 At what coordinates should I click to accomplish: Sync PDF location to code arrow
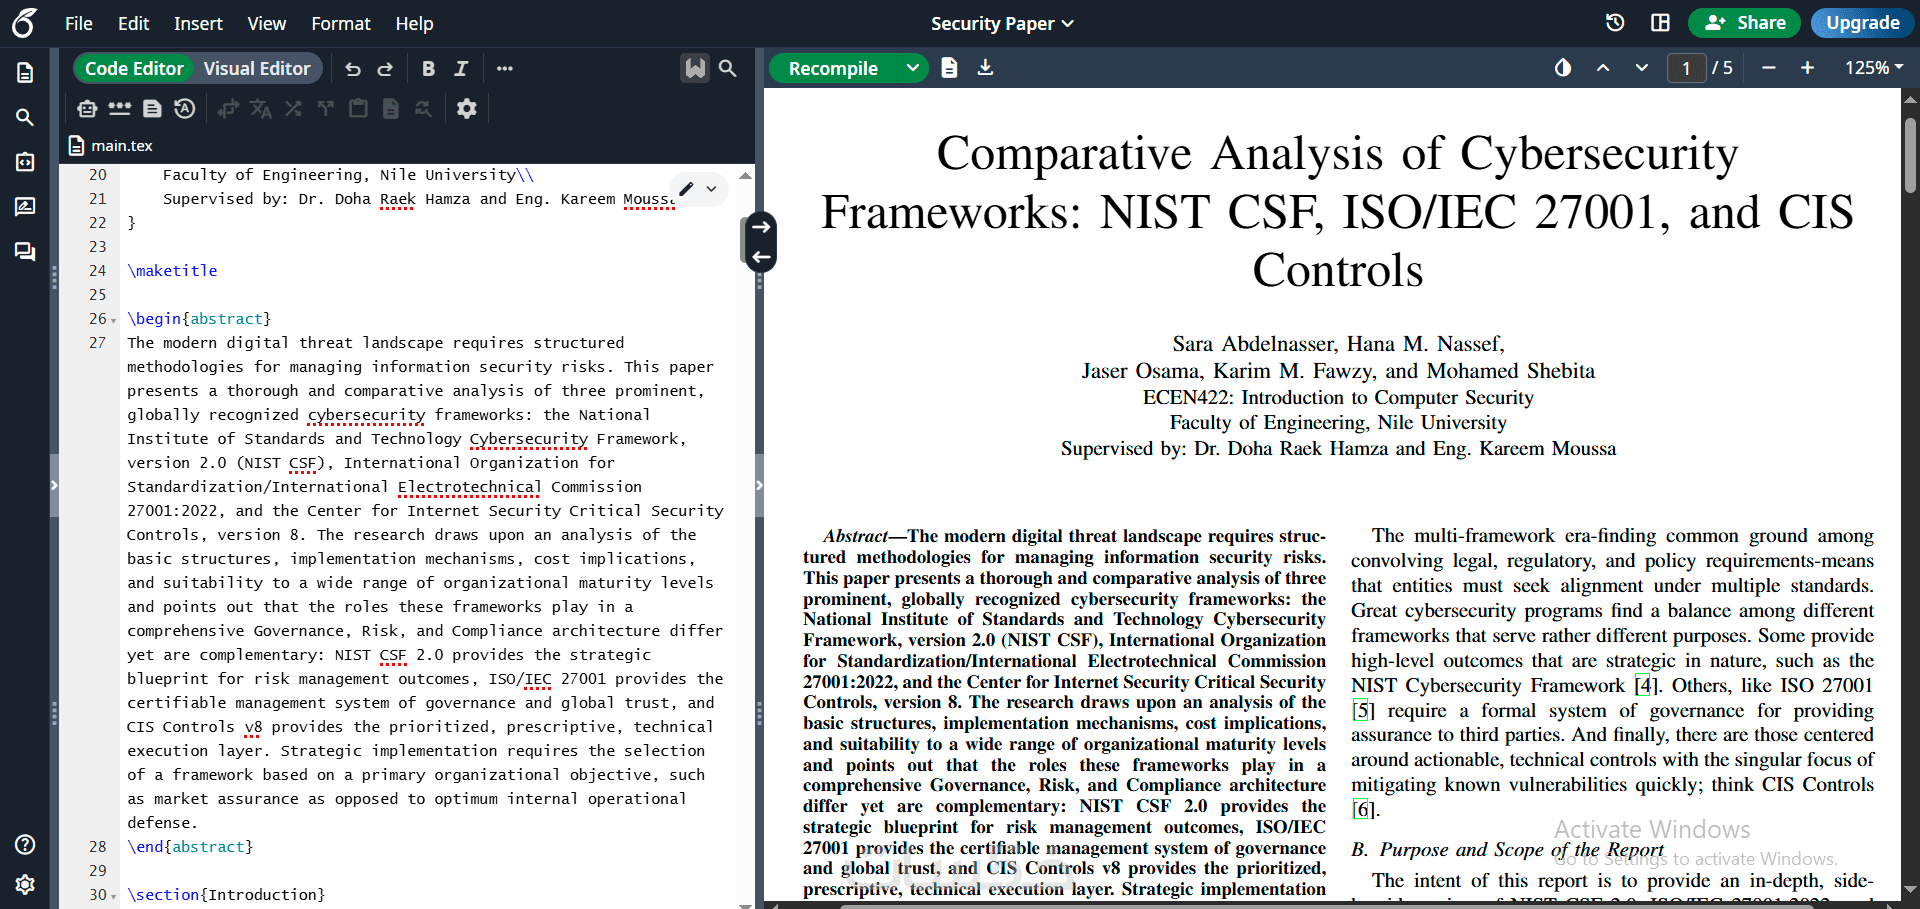(x=761, y=257)
